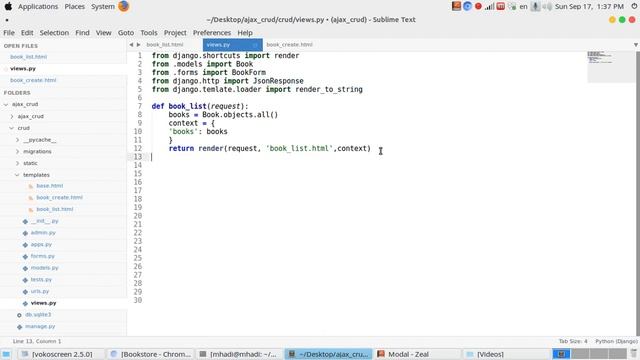Click the Apple logo icon in top panel

pos(8,6)
